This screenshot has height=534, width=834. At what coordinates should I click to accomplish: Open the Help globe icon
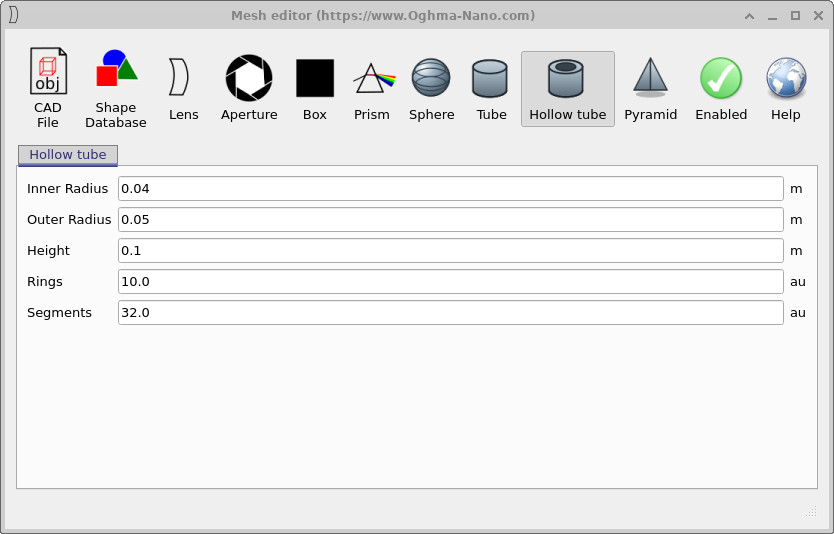[x=786, y=88]
